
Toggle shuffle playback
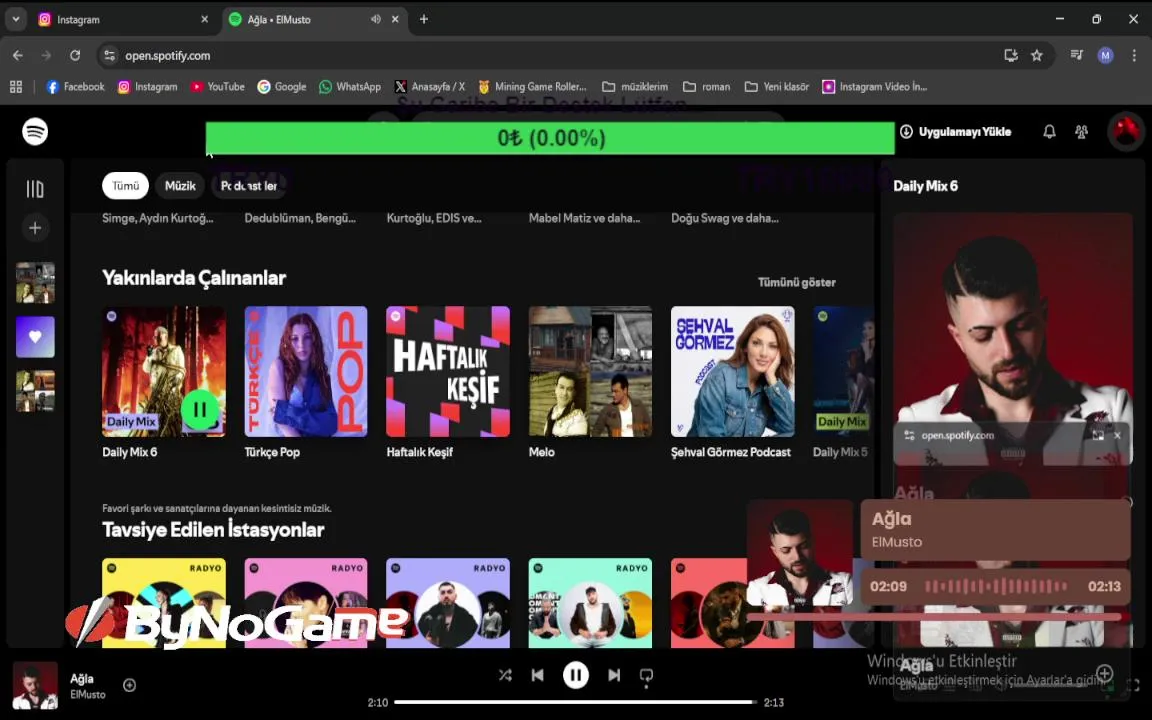coord(505,674)
